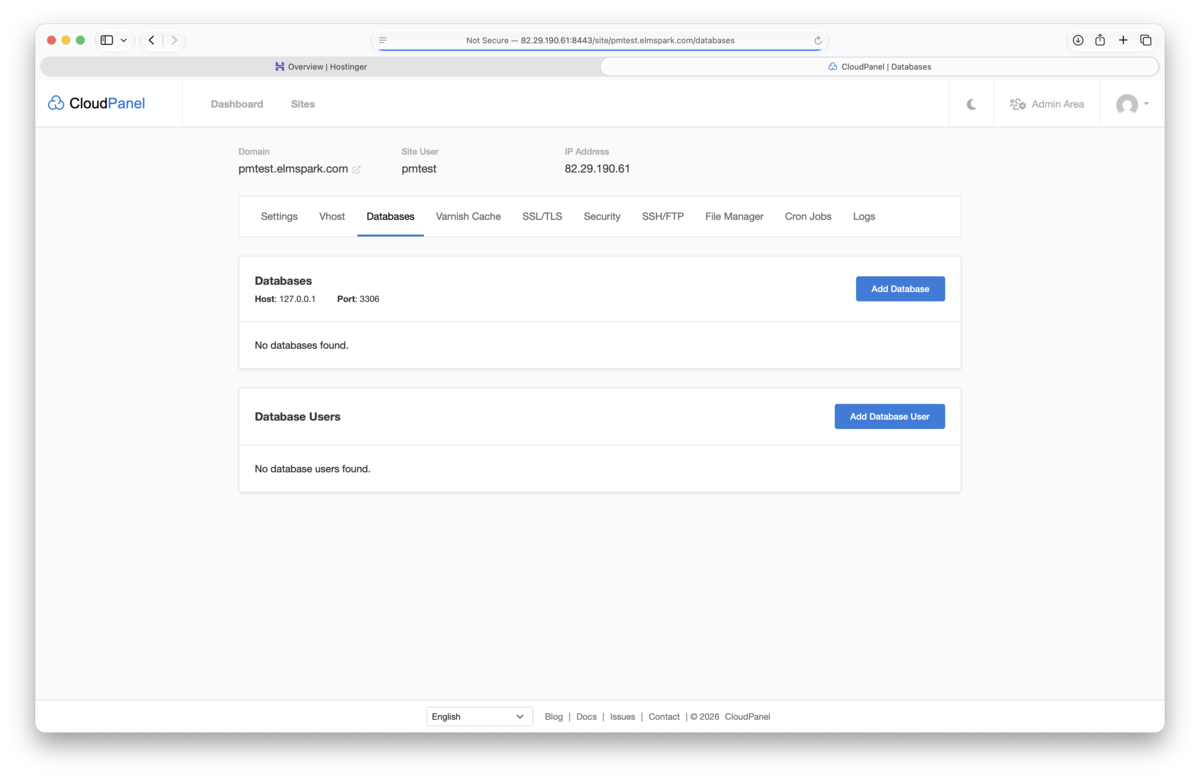Go to Sites in top navigation
This screenshot has height=779, width=1200.
click(x=303, y=104)
